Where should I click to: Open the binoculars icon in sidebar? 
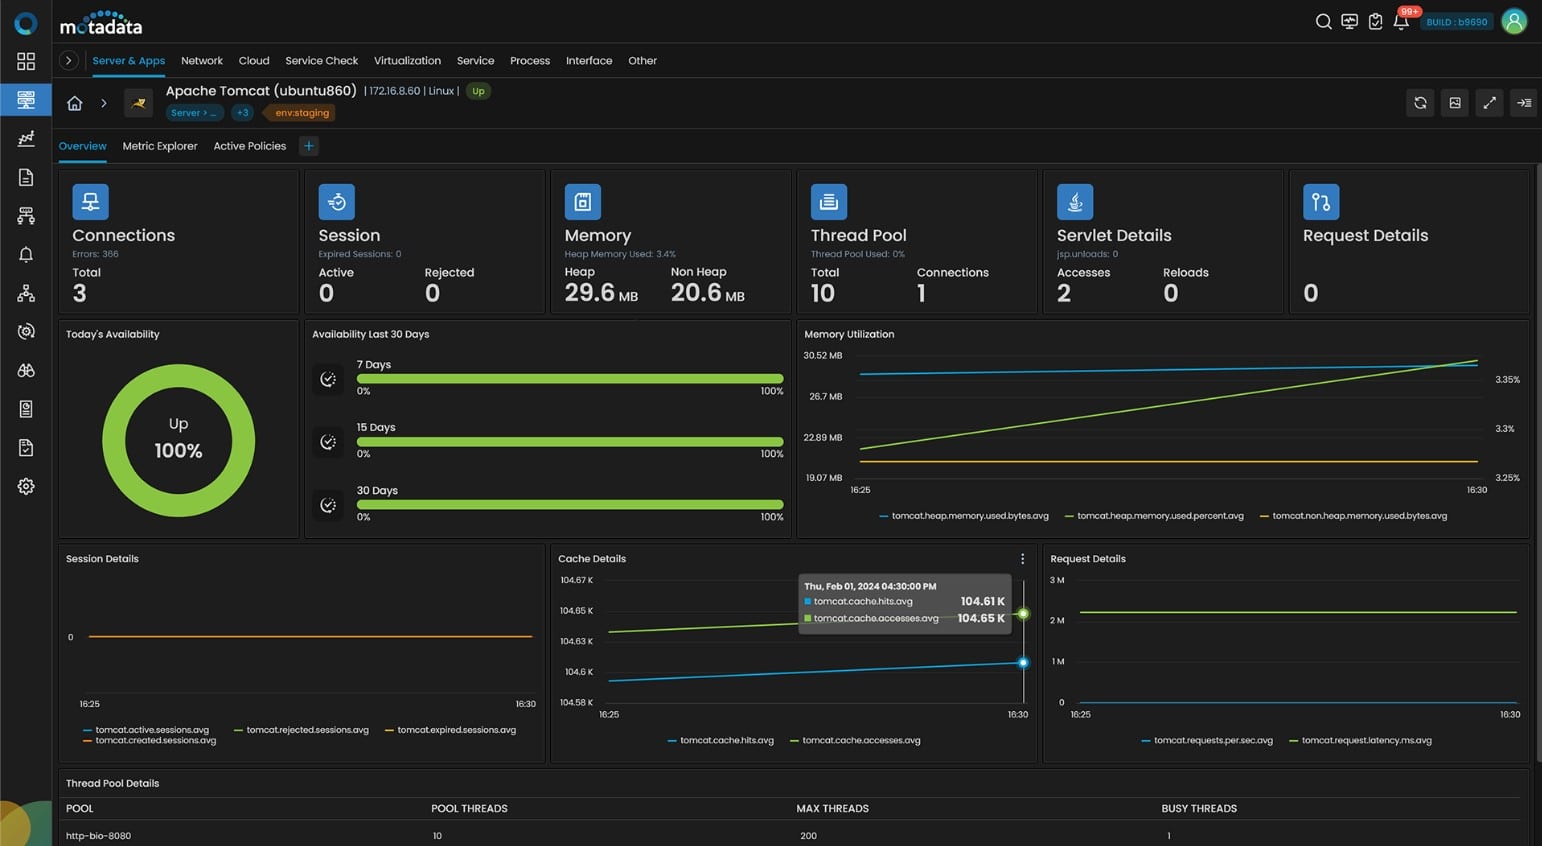pos(26,370)
